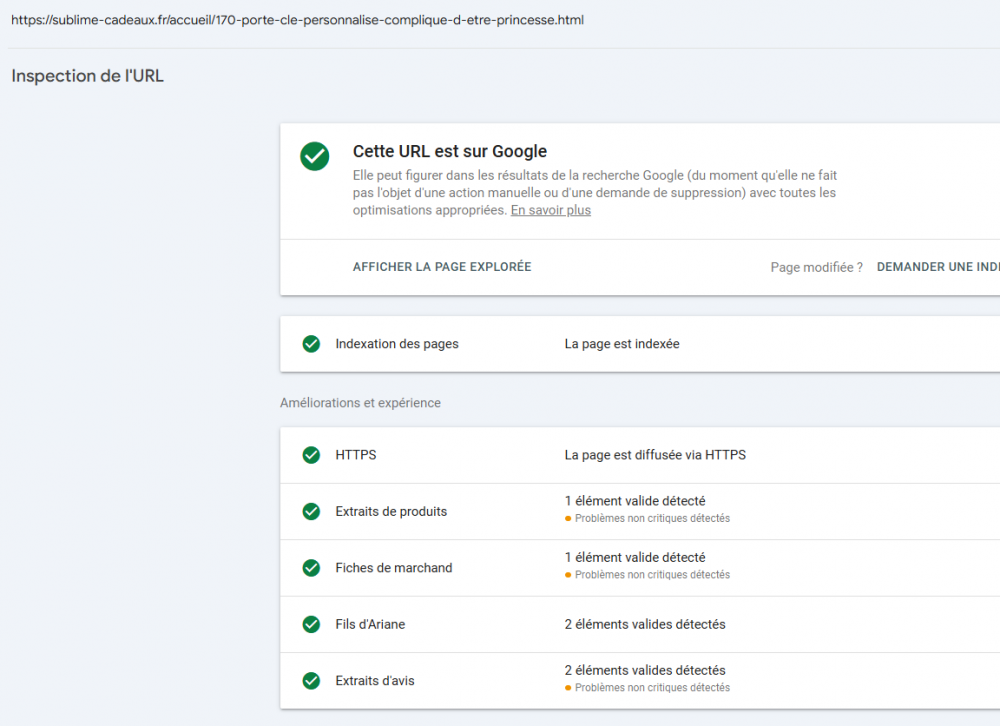Click the orange warning dot under Extraits de produits status
This screenshot has width=1000, height=726.
click(568, 519)
